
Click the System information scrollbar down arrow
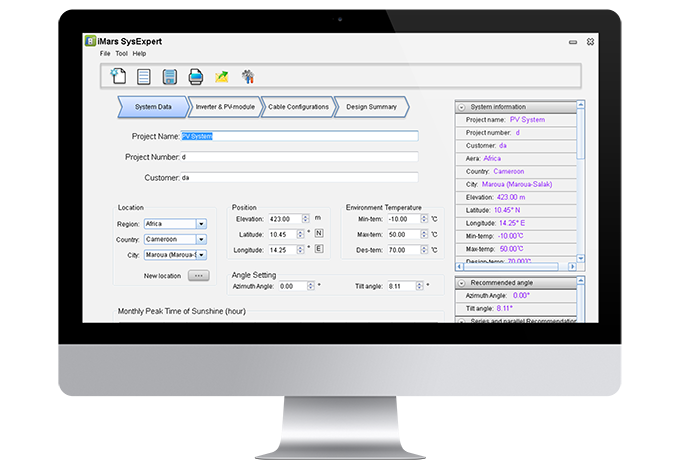coord(581,259)
